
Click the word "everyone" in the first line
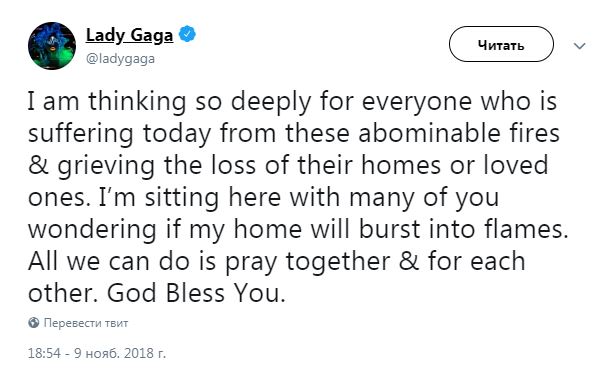417,103
